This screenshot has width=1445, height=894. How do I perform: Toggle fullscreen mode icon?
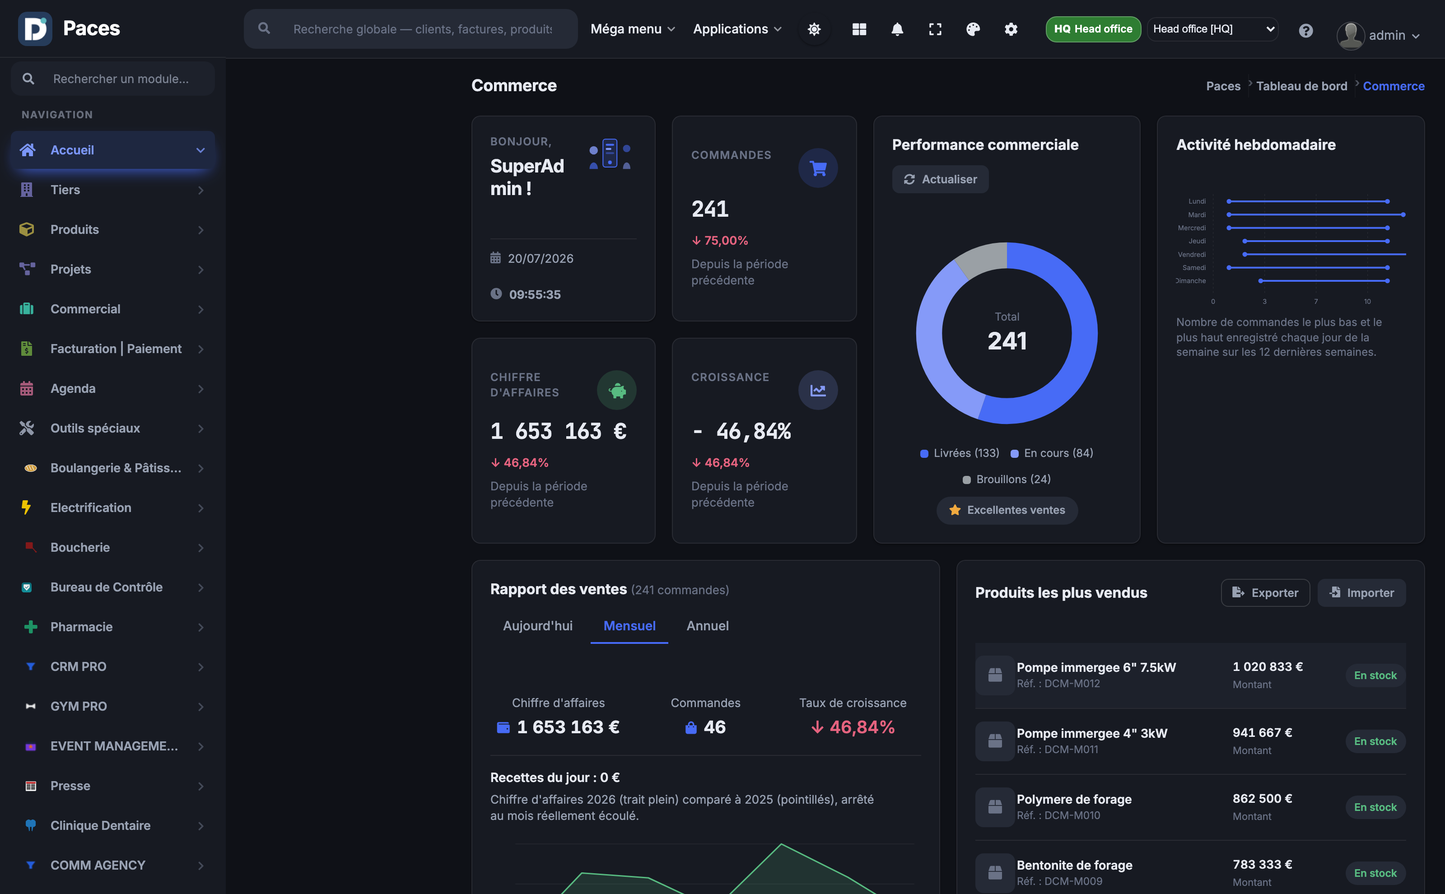(935, 29)
